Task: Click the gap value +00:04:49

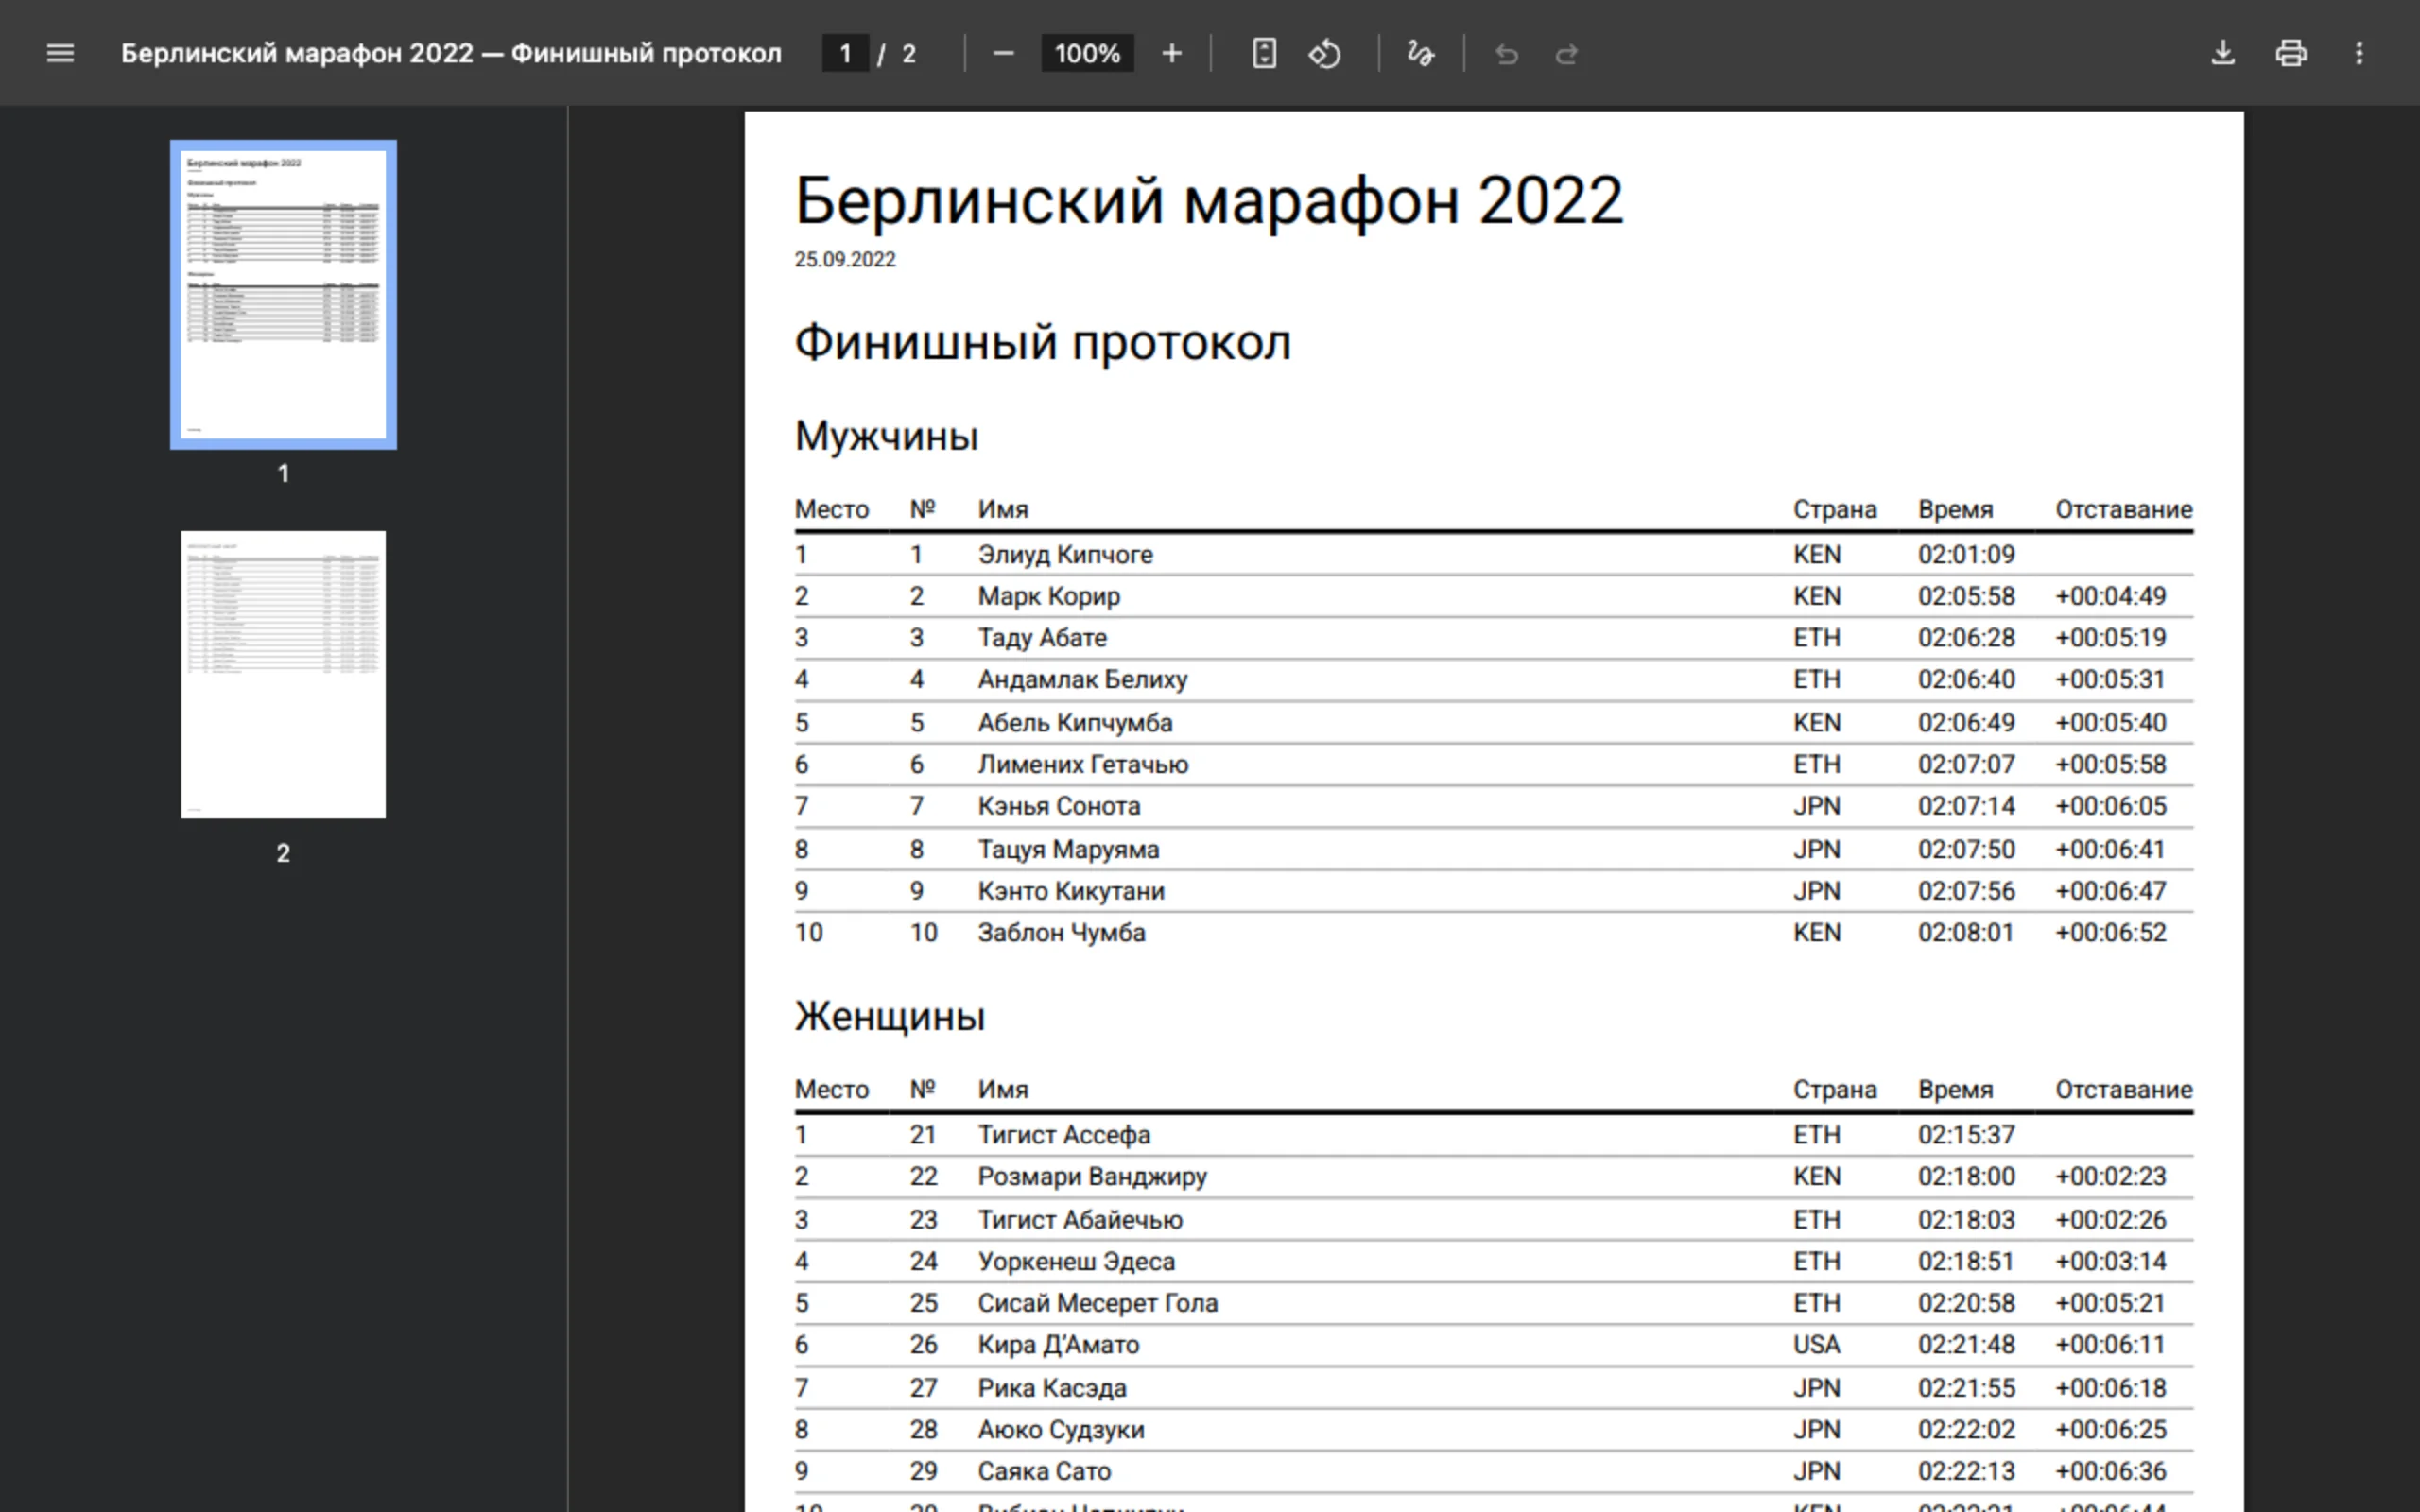Action: coord(2110,597)
